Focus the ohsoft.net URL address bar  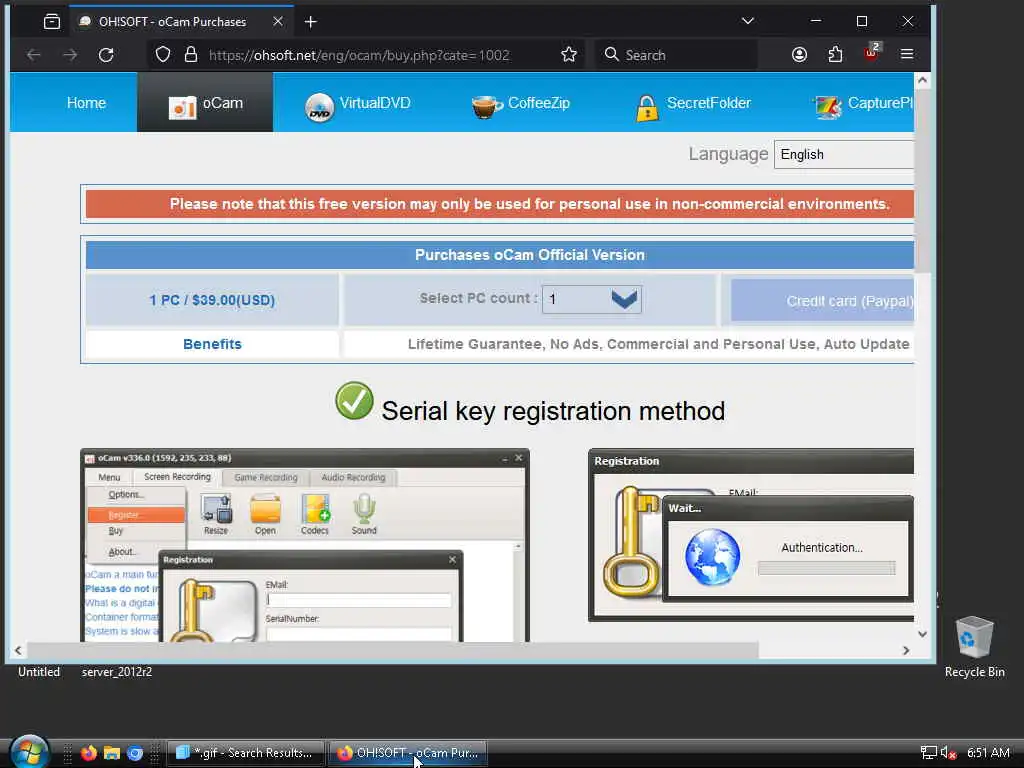[359, 56]
